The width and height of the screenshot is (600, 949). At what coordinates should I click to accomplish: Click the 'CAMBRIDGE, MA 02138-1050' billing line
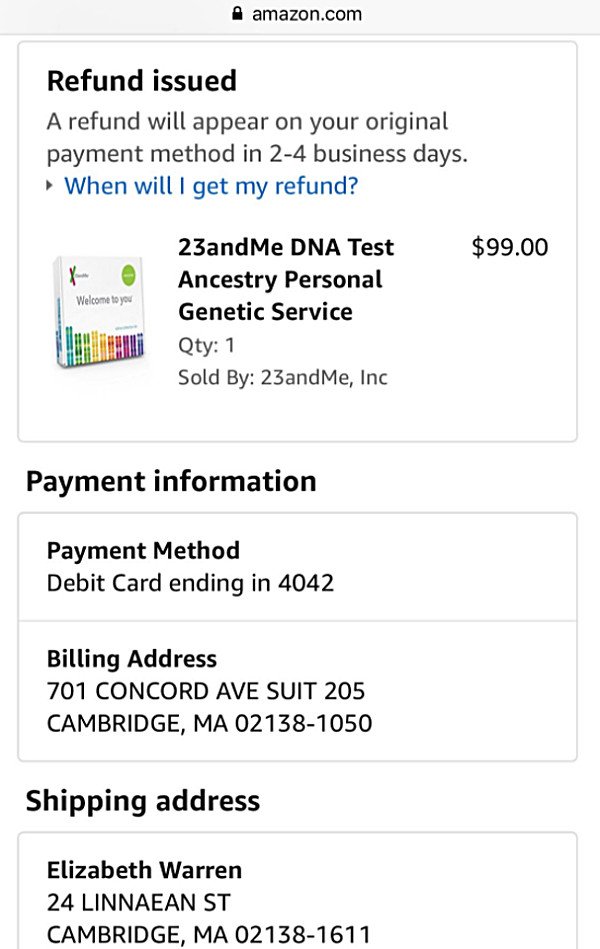(209, 723)
